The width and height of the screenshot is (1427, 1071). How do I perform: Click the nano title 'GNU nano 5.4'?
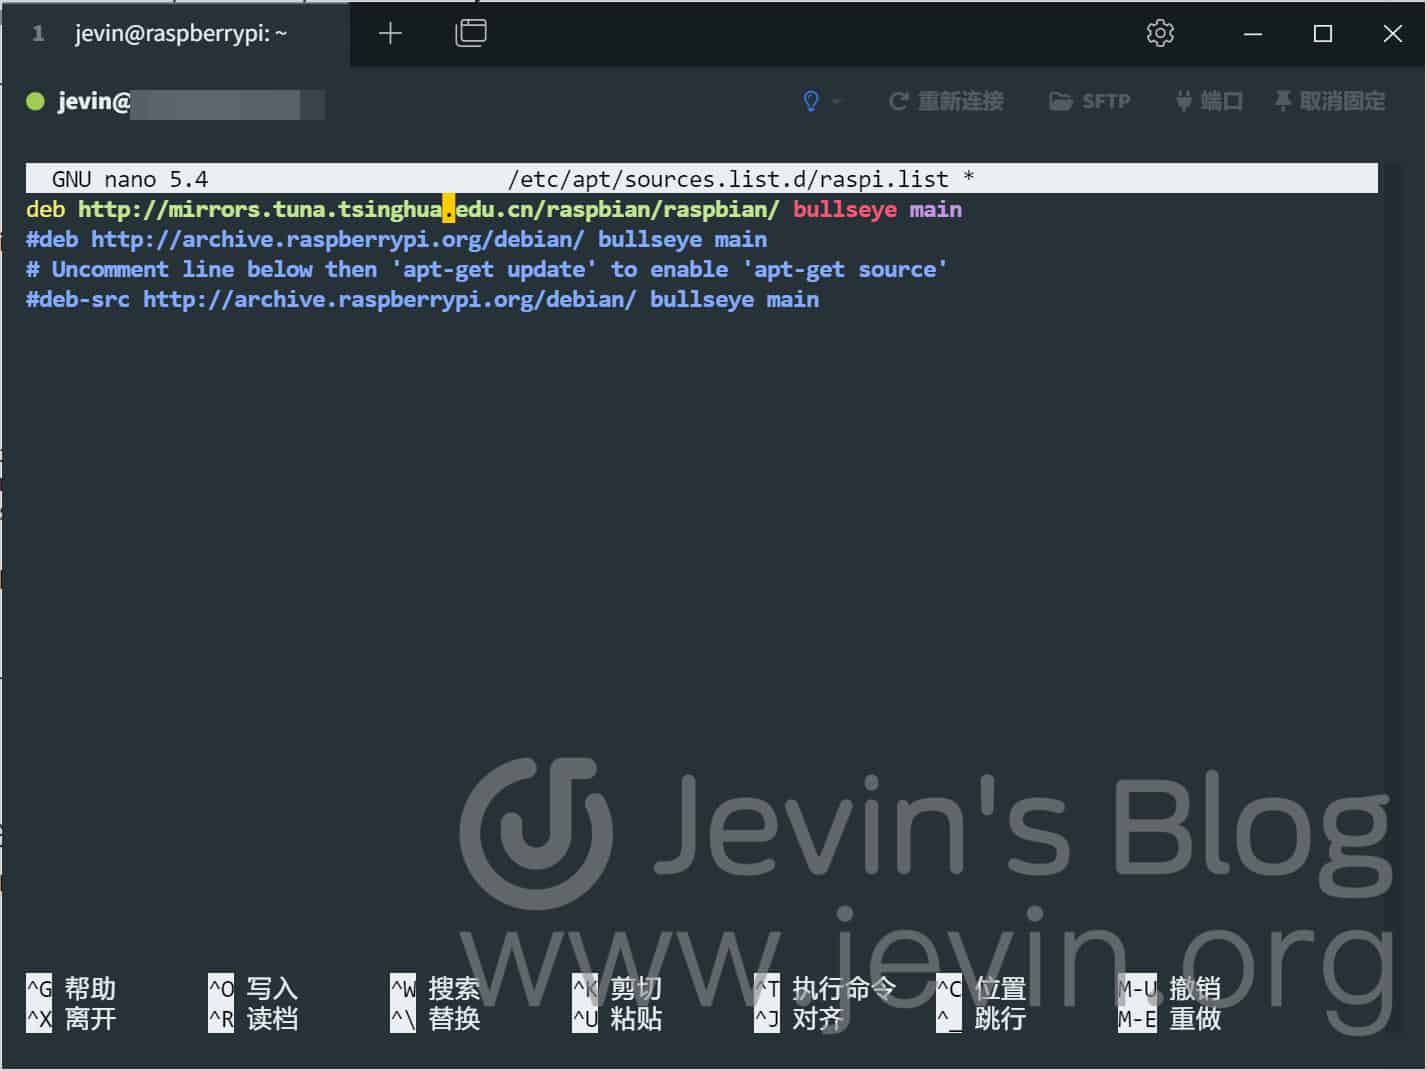(130, 179)
